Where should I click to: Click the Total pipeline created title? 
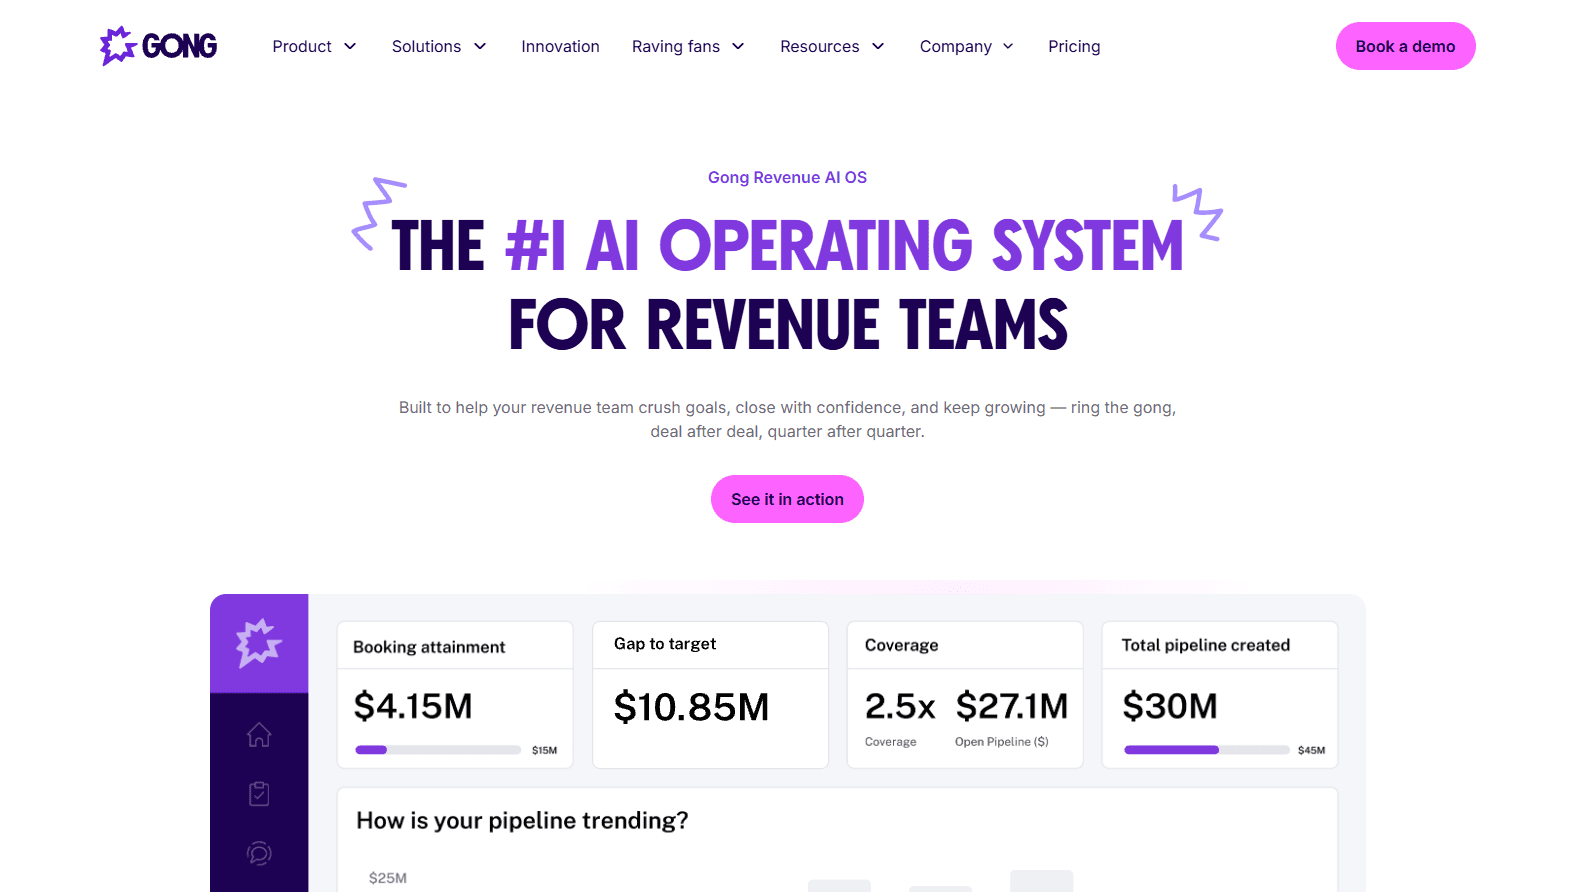tap(1205, 645)
